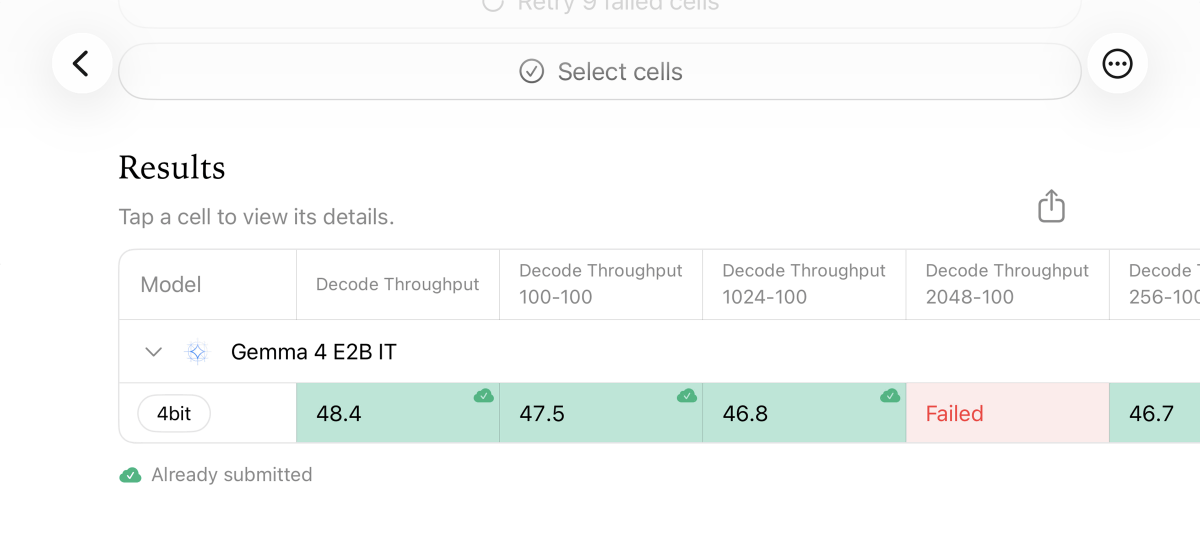Open the 46.7 result cell
1200x552 pixels.
1155,413
